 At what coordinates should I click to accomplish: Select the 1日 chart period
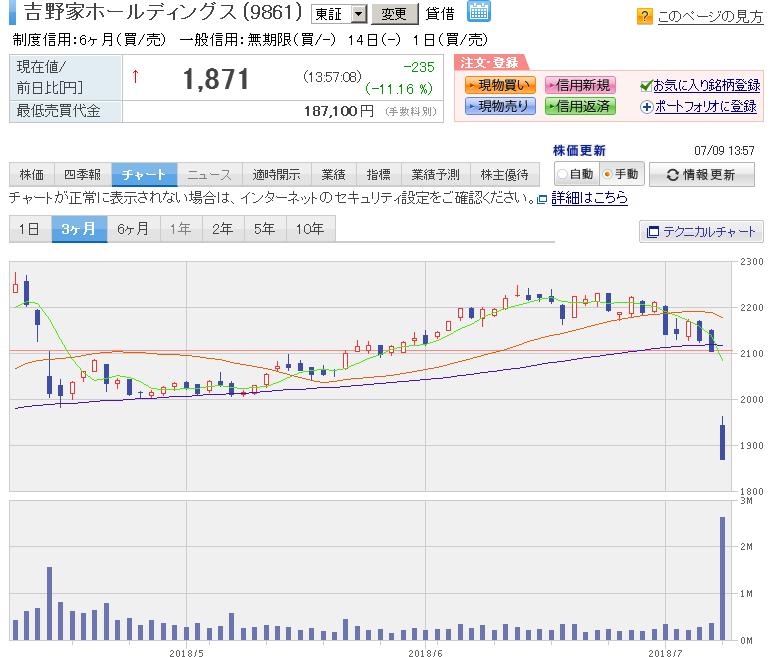point(30,229)
